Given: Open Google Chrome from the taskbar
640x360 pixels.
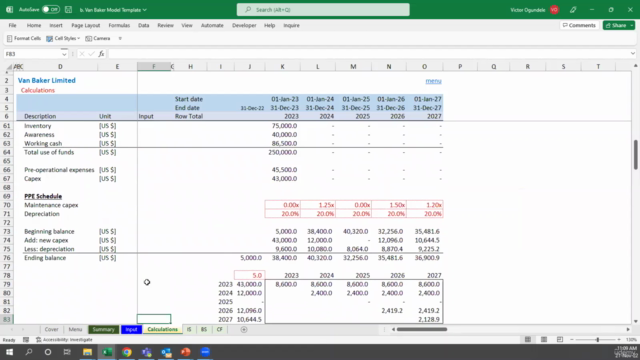Looking at the screenshot, I should [x=127, y=351].
